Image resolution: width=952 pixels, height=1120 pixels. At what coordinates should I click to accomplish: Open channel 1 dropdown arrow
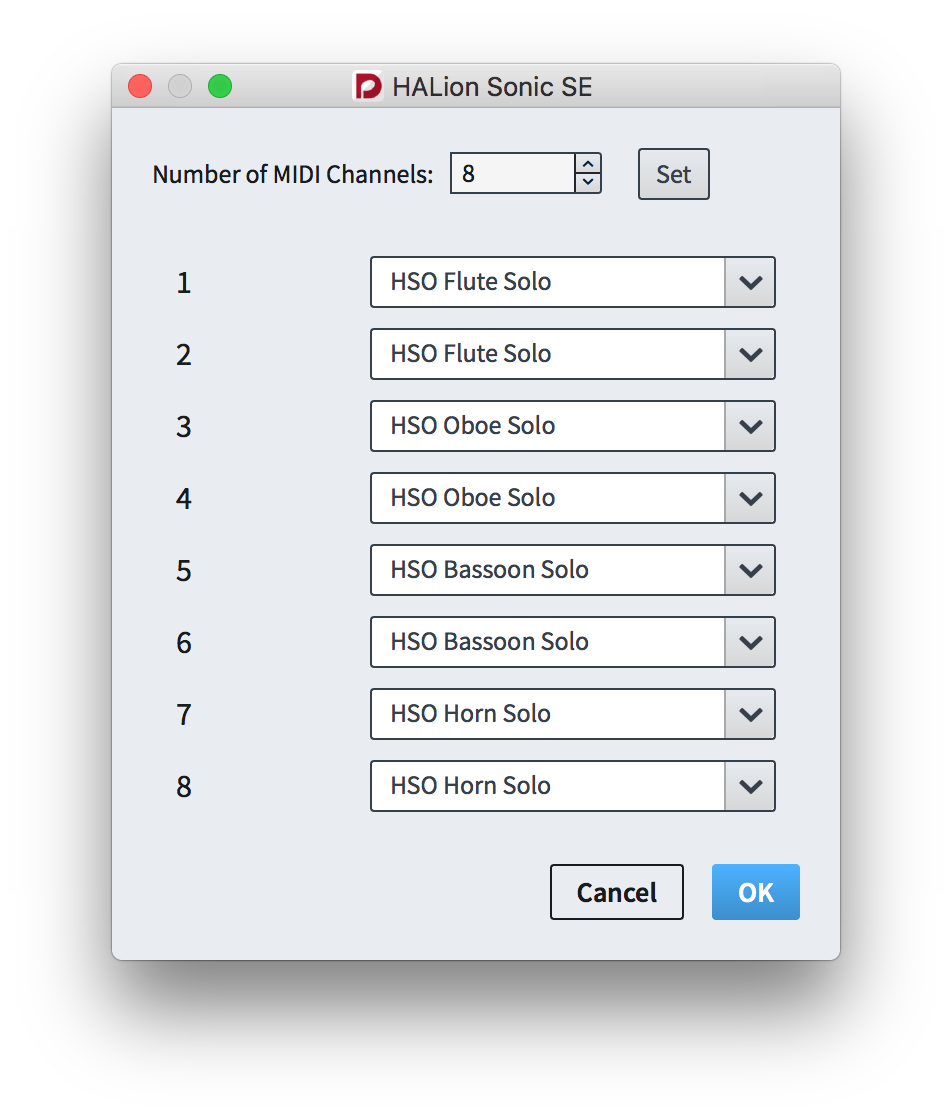pyautogui.click(x=750, y=282)
